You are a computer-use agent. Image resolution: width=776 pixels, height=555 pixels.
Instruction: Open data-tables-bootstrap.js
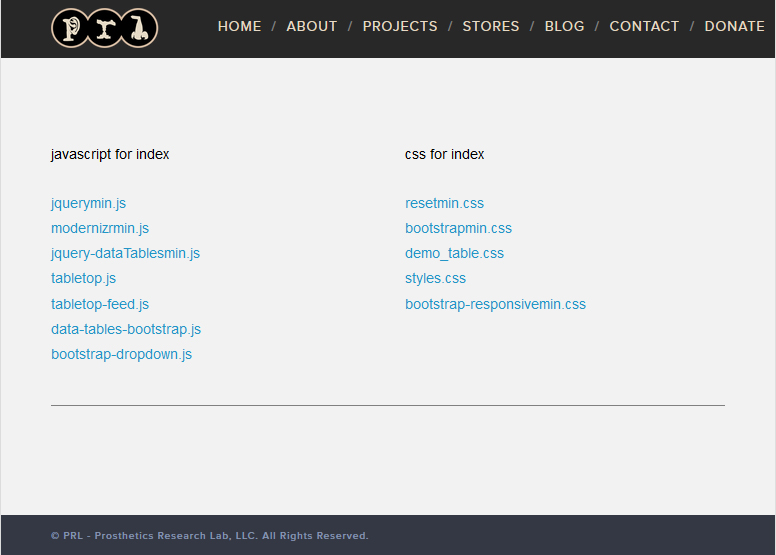(x=126, y=329)
